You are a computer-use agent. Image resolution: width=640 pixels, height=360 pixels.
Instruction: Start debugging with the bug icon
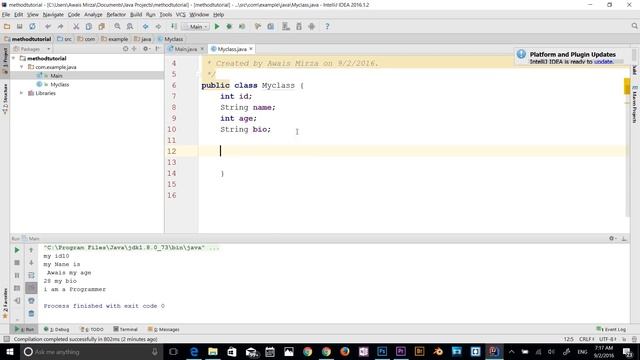[x=229, y=27]
